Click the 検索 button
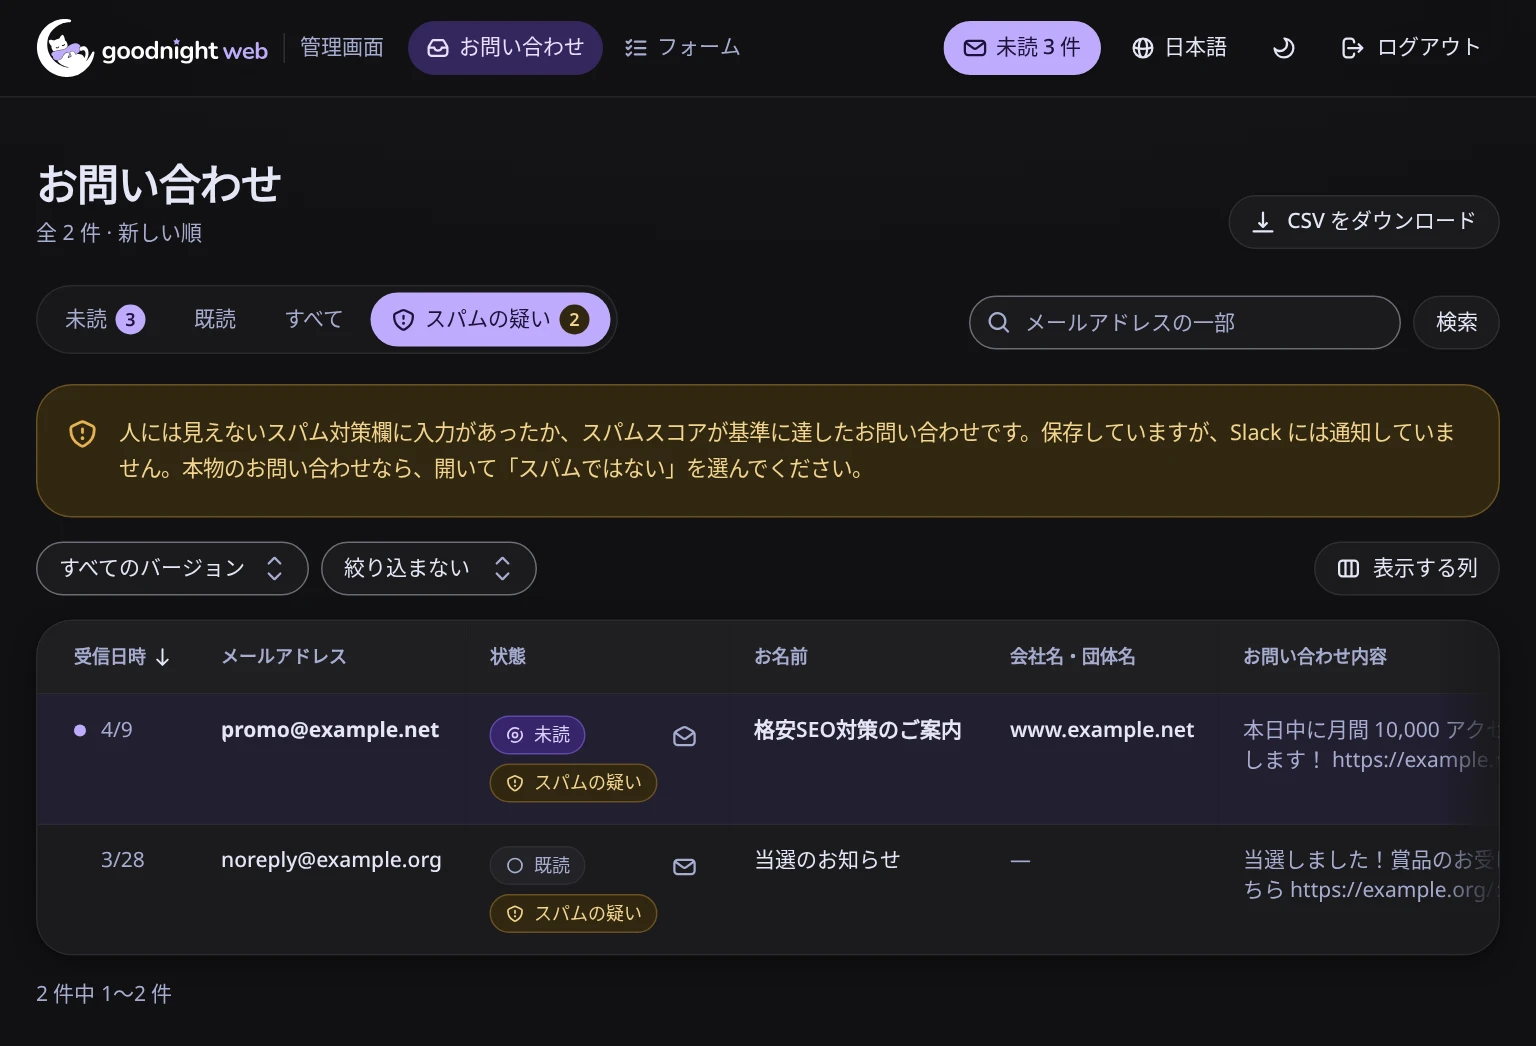1536x1046 pixels. [1456, 323]
